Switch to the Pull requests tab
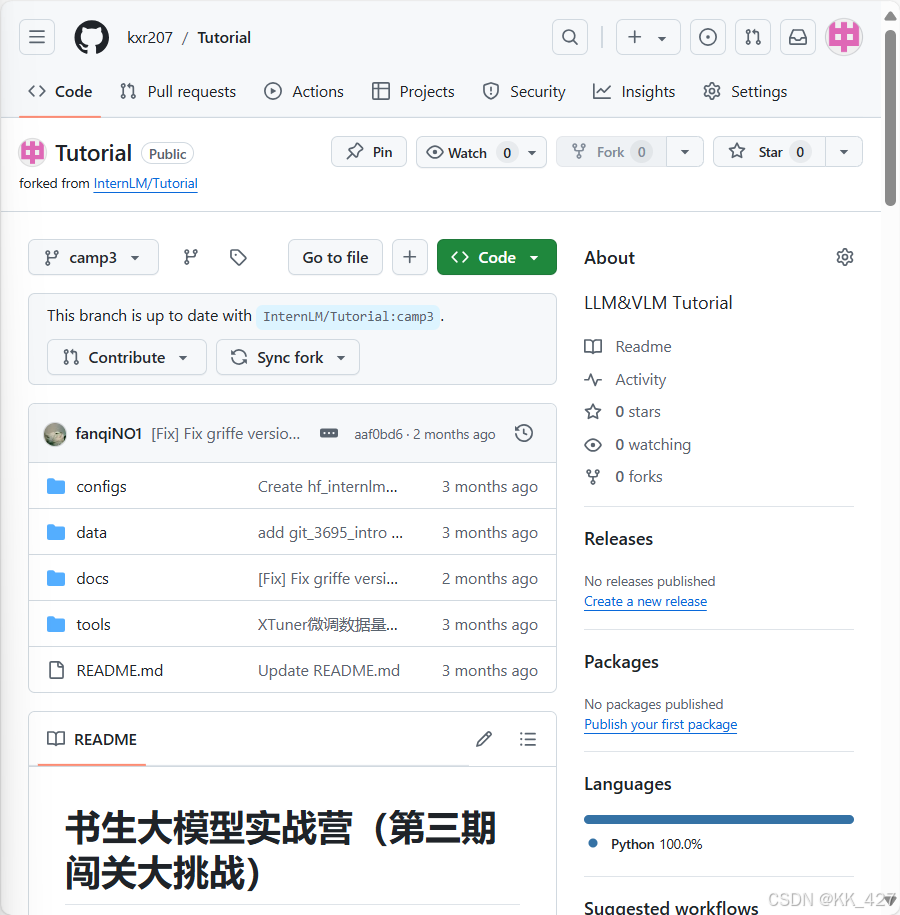 point(178,92)
